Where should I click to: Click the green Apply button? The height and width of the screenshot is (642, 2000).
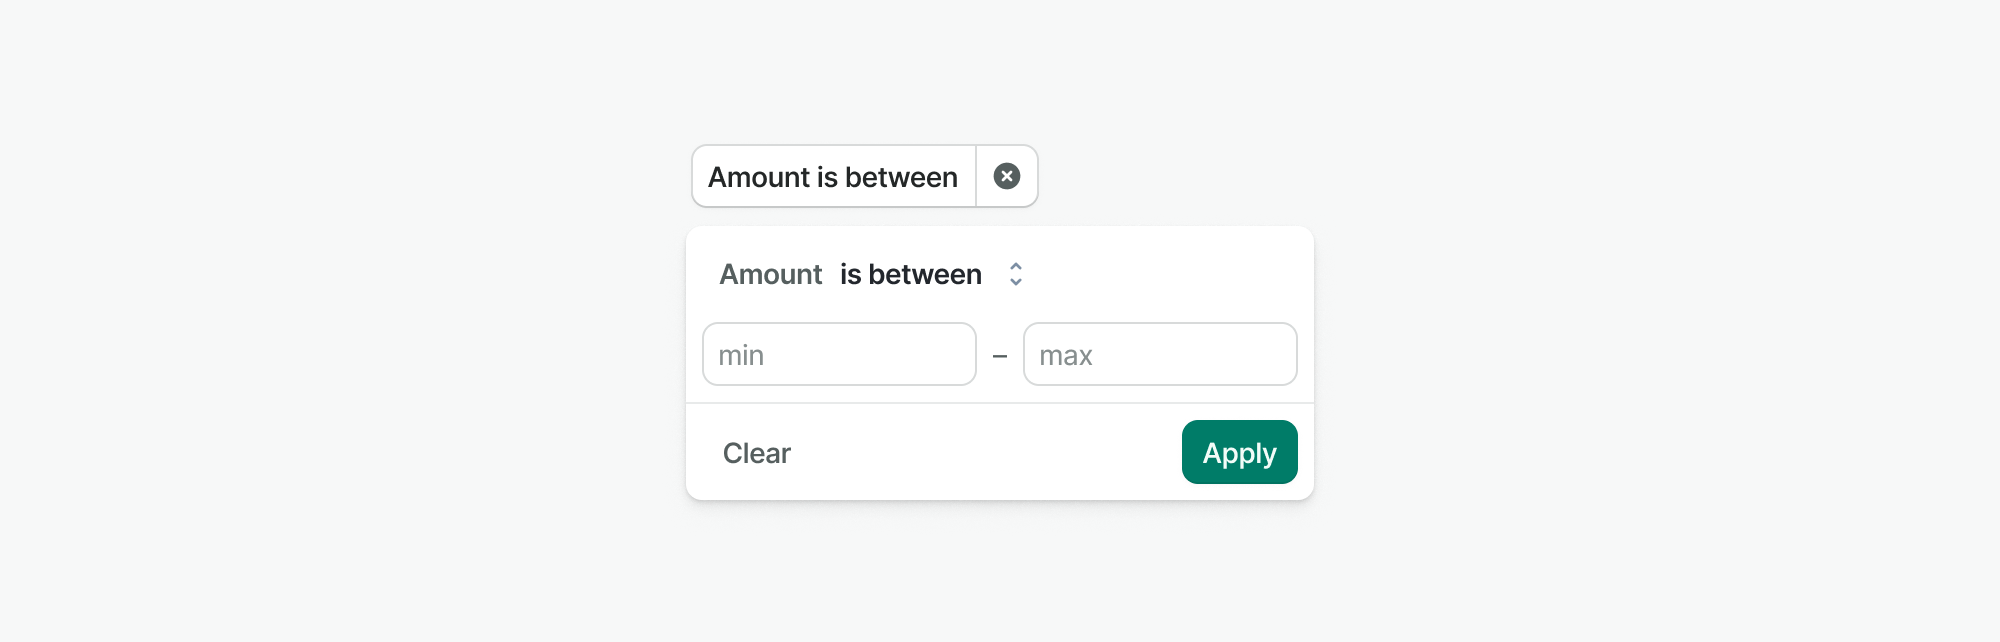tap(1240, 452)
